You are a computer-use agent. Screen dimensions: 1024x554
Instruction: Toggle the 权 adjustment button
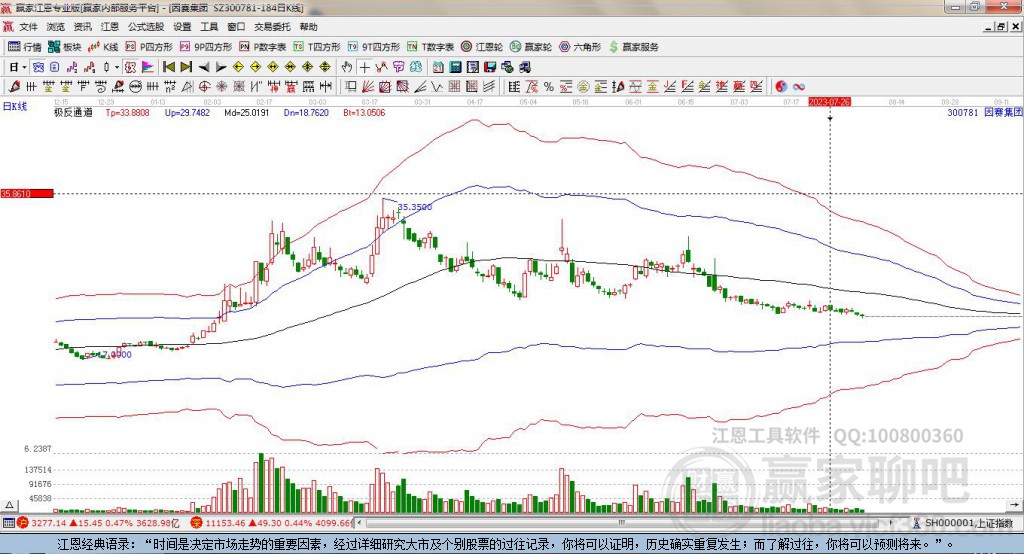(x=130, y=67)
